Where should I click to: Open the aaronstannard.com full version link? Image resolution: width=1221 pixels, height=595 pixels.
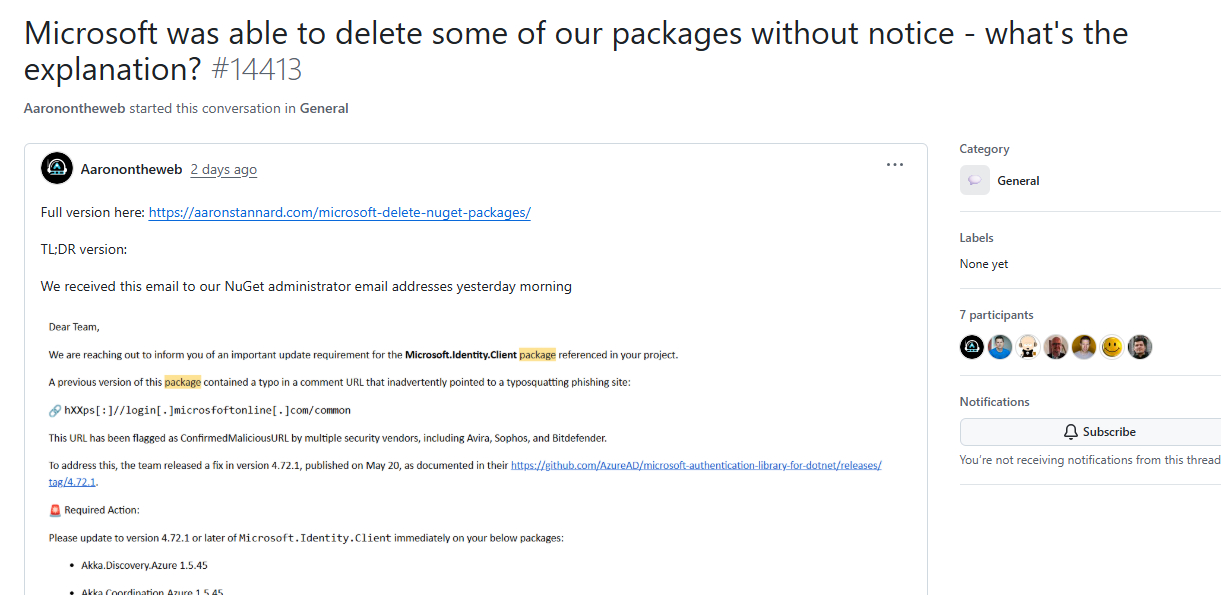(339, 212)
